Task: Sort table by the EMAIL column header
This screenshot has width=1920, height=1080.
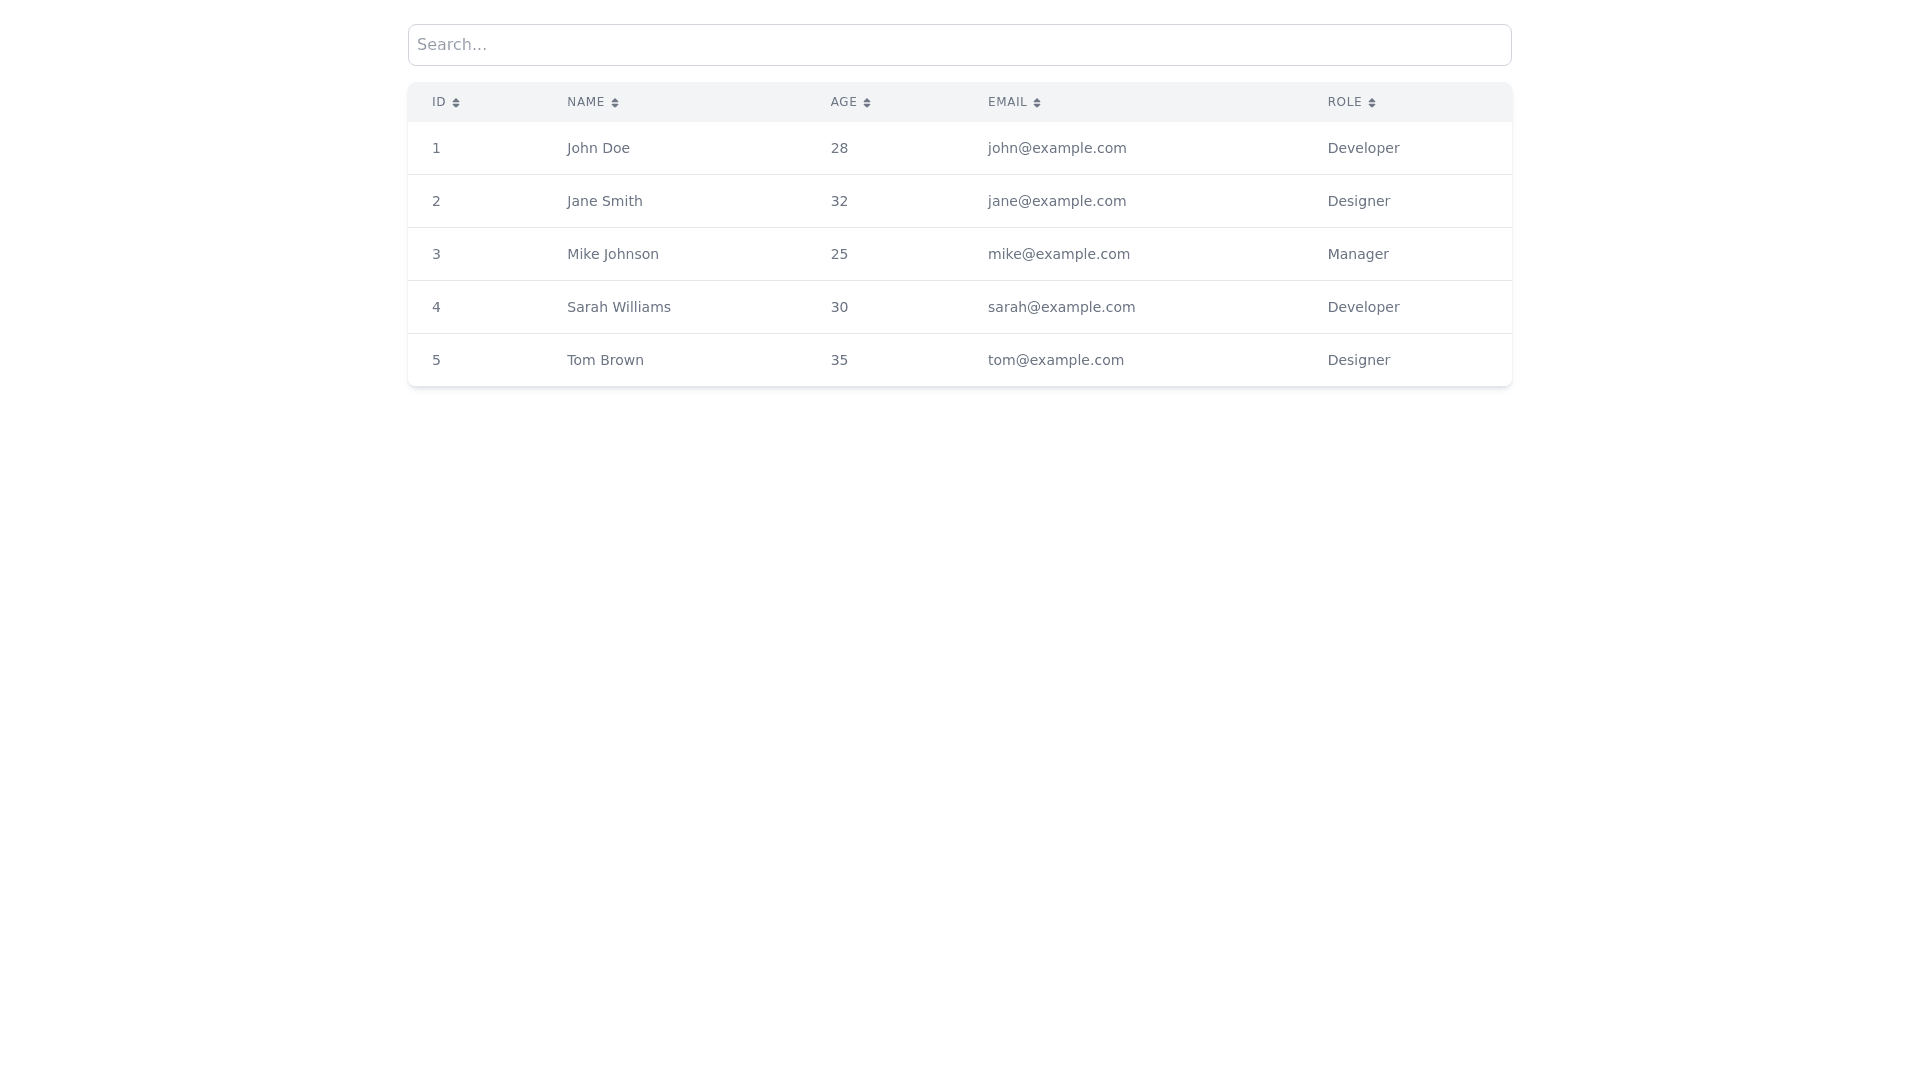Action: tap(1007, 102)
